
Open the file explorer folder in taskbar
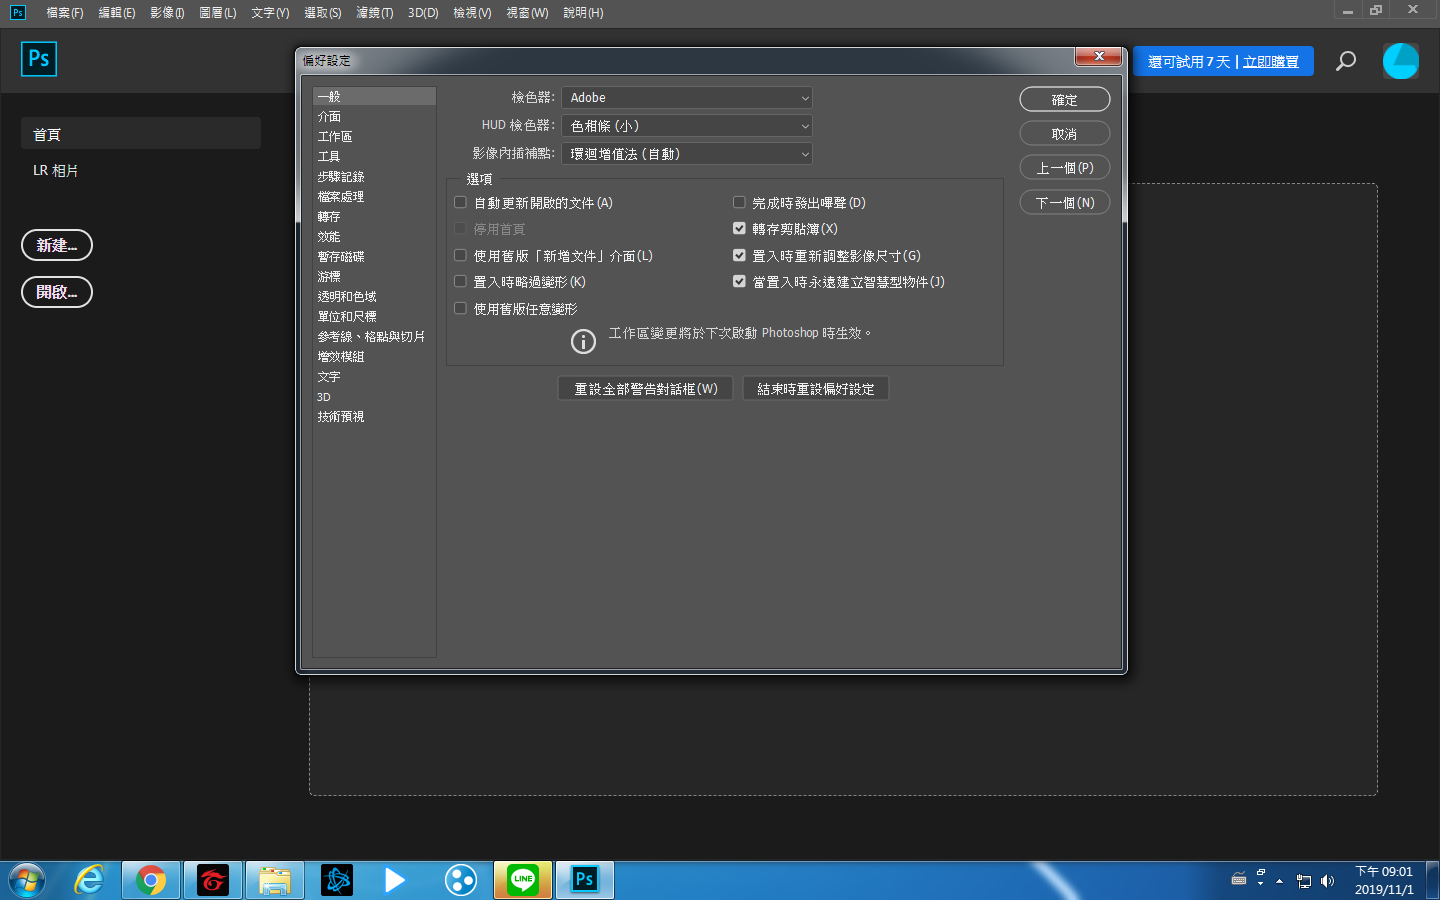click(x=274, y=880)
